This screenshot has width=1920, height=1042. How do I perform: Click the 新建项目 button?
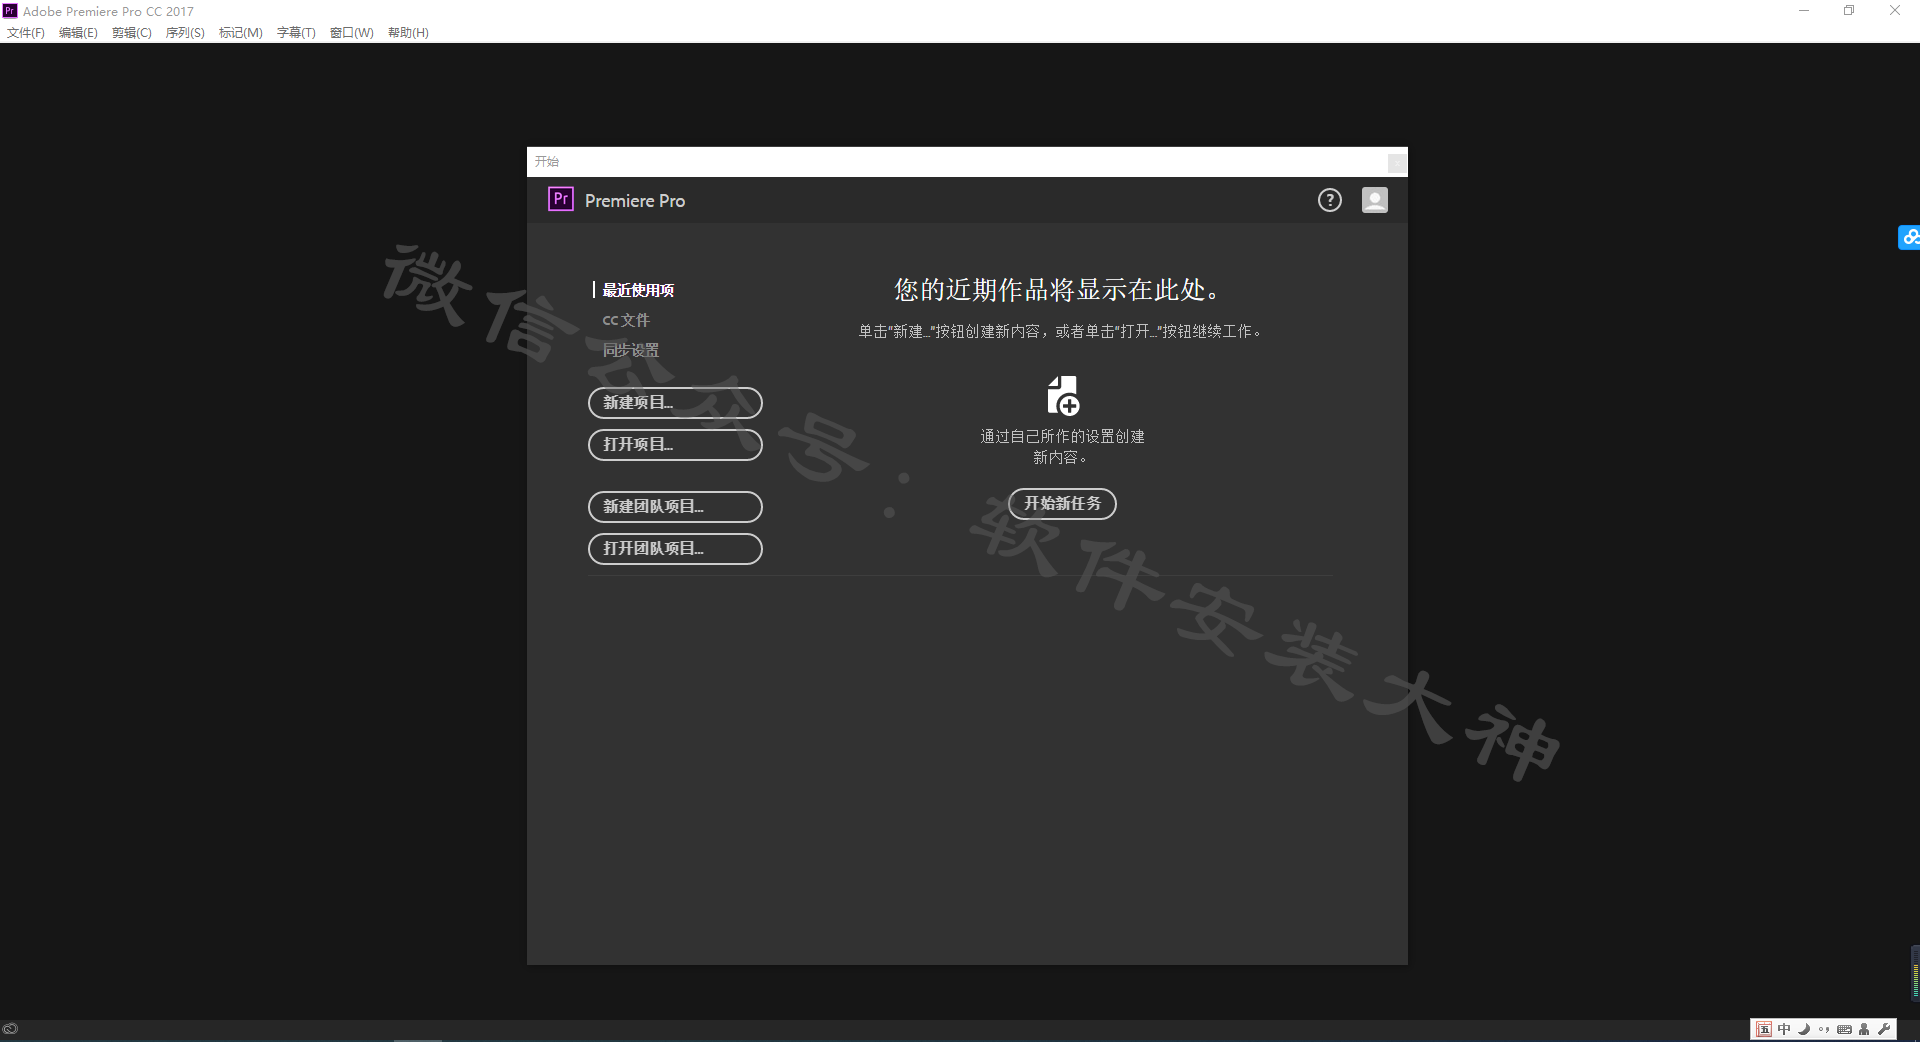point(675,403)
